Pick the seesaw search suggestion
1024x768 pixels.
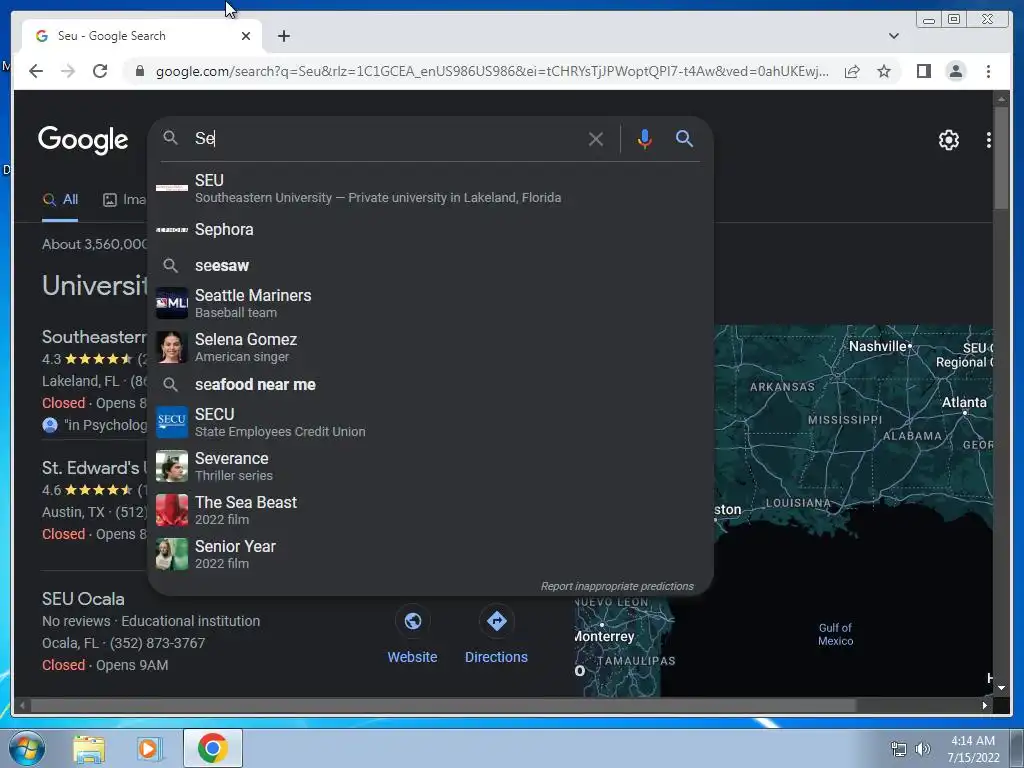tap(430, 265)
